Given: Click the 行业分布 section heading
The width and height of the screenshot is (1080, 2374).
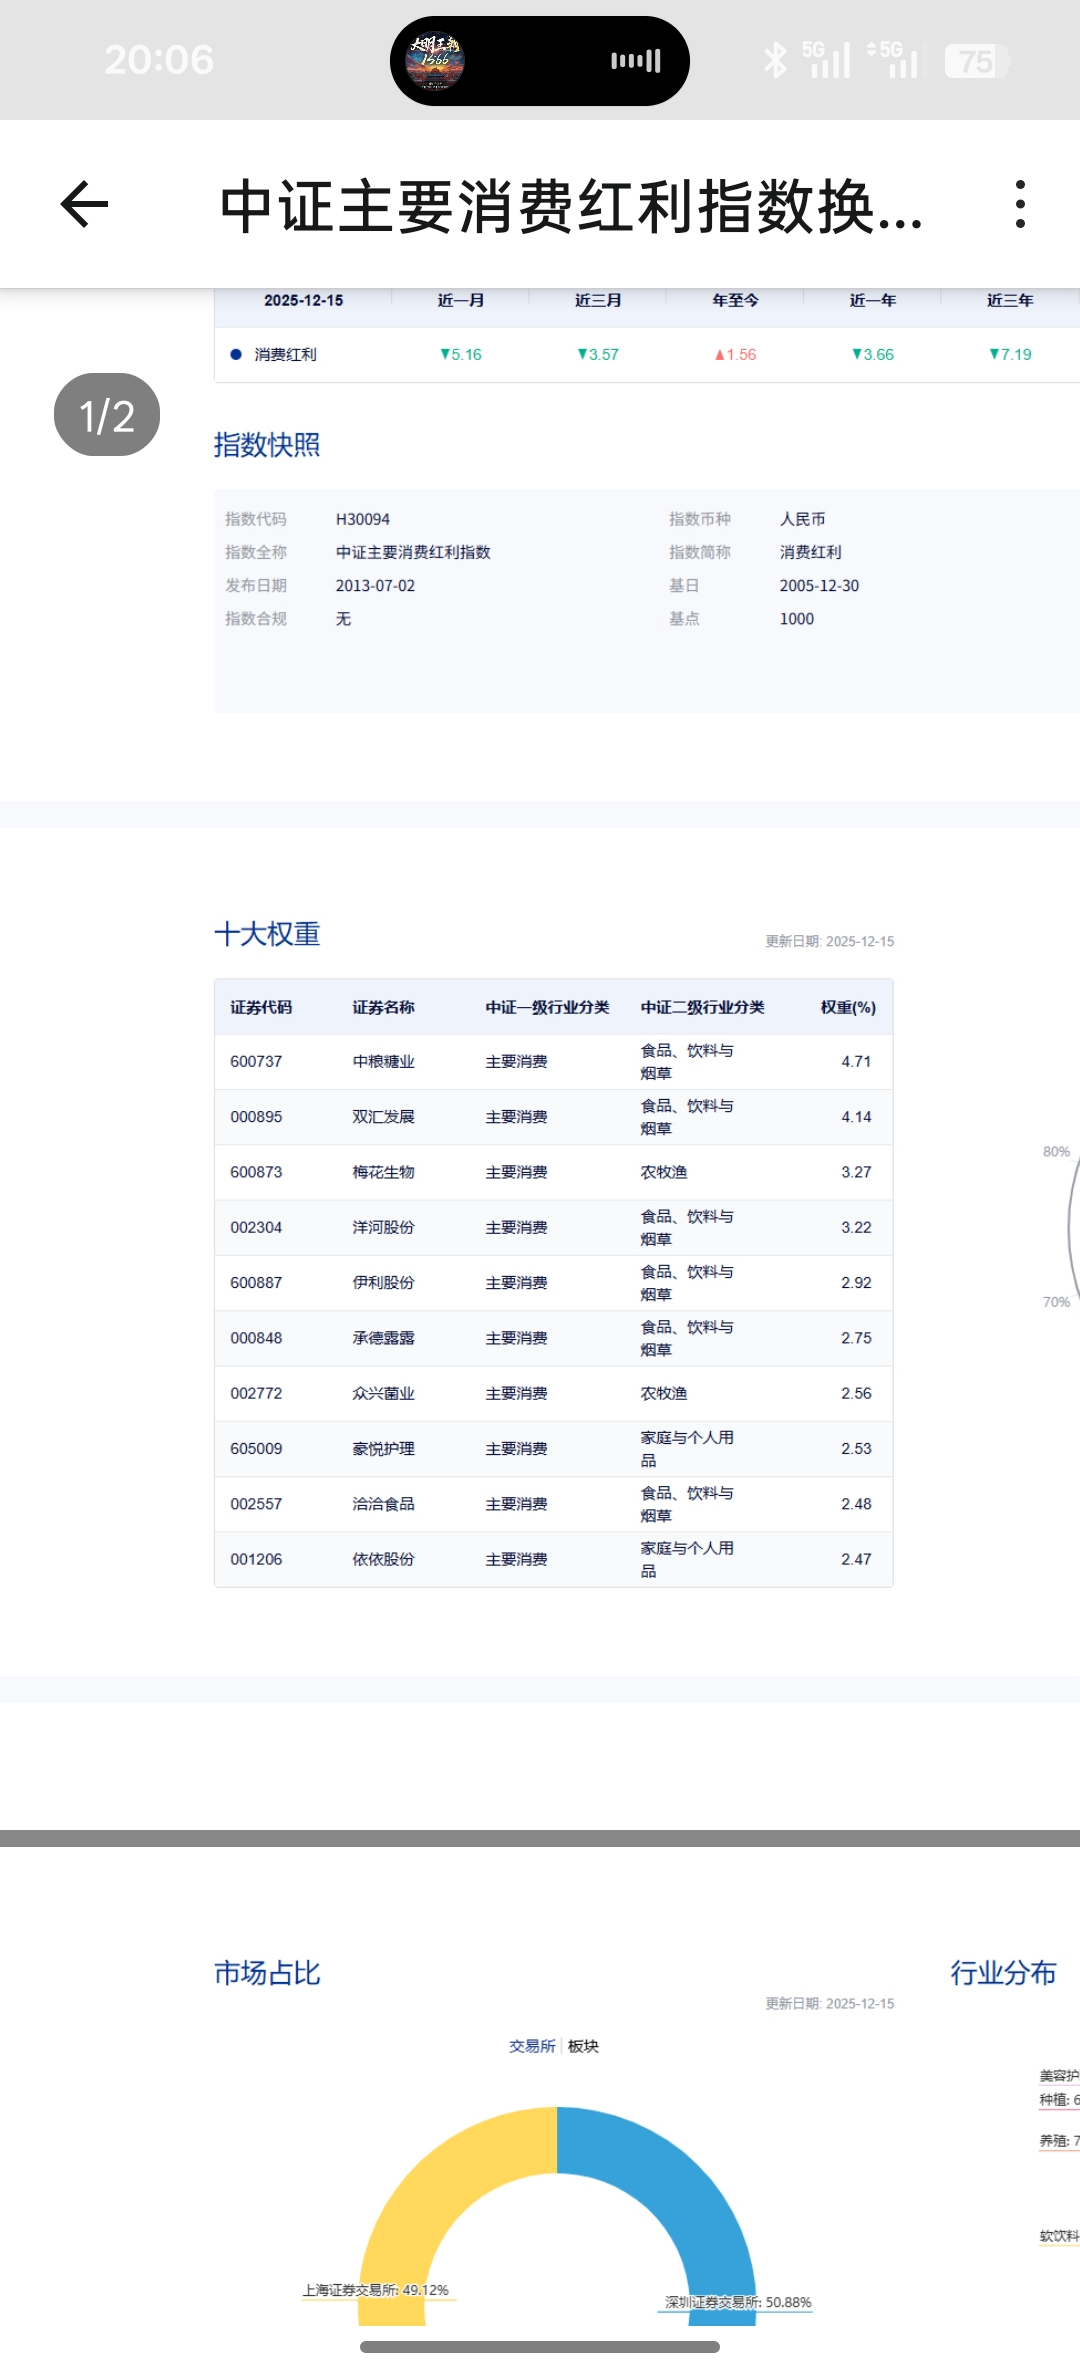Looking at the screenshot, I should pyautogui.click(x=1003, y=1973).
